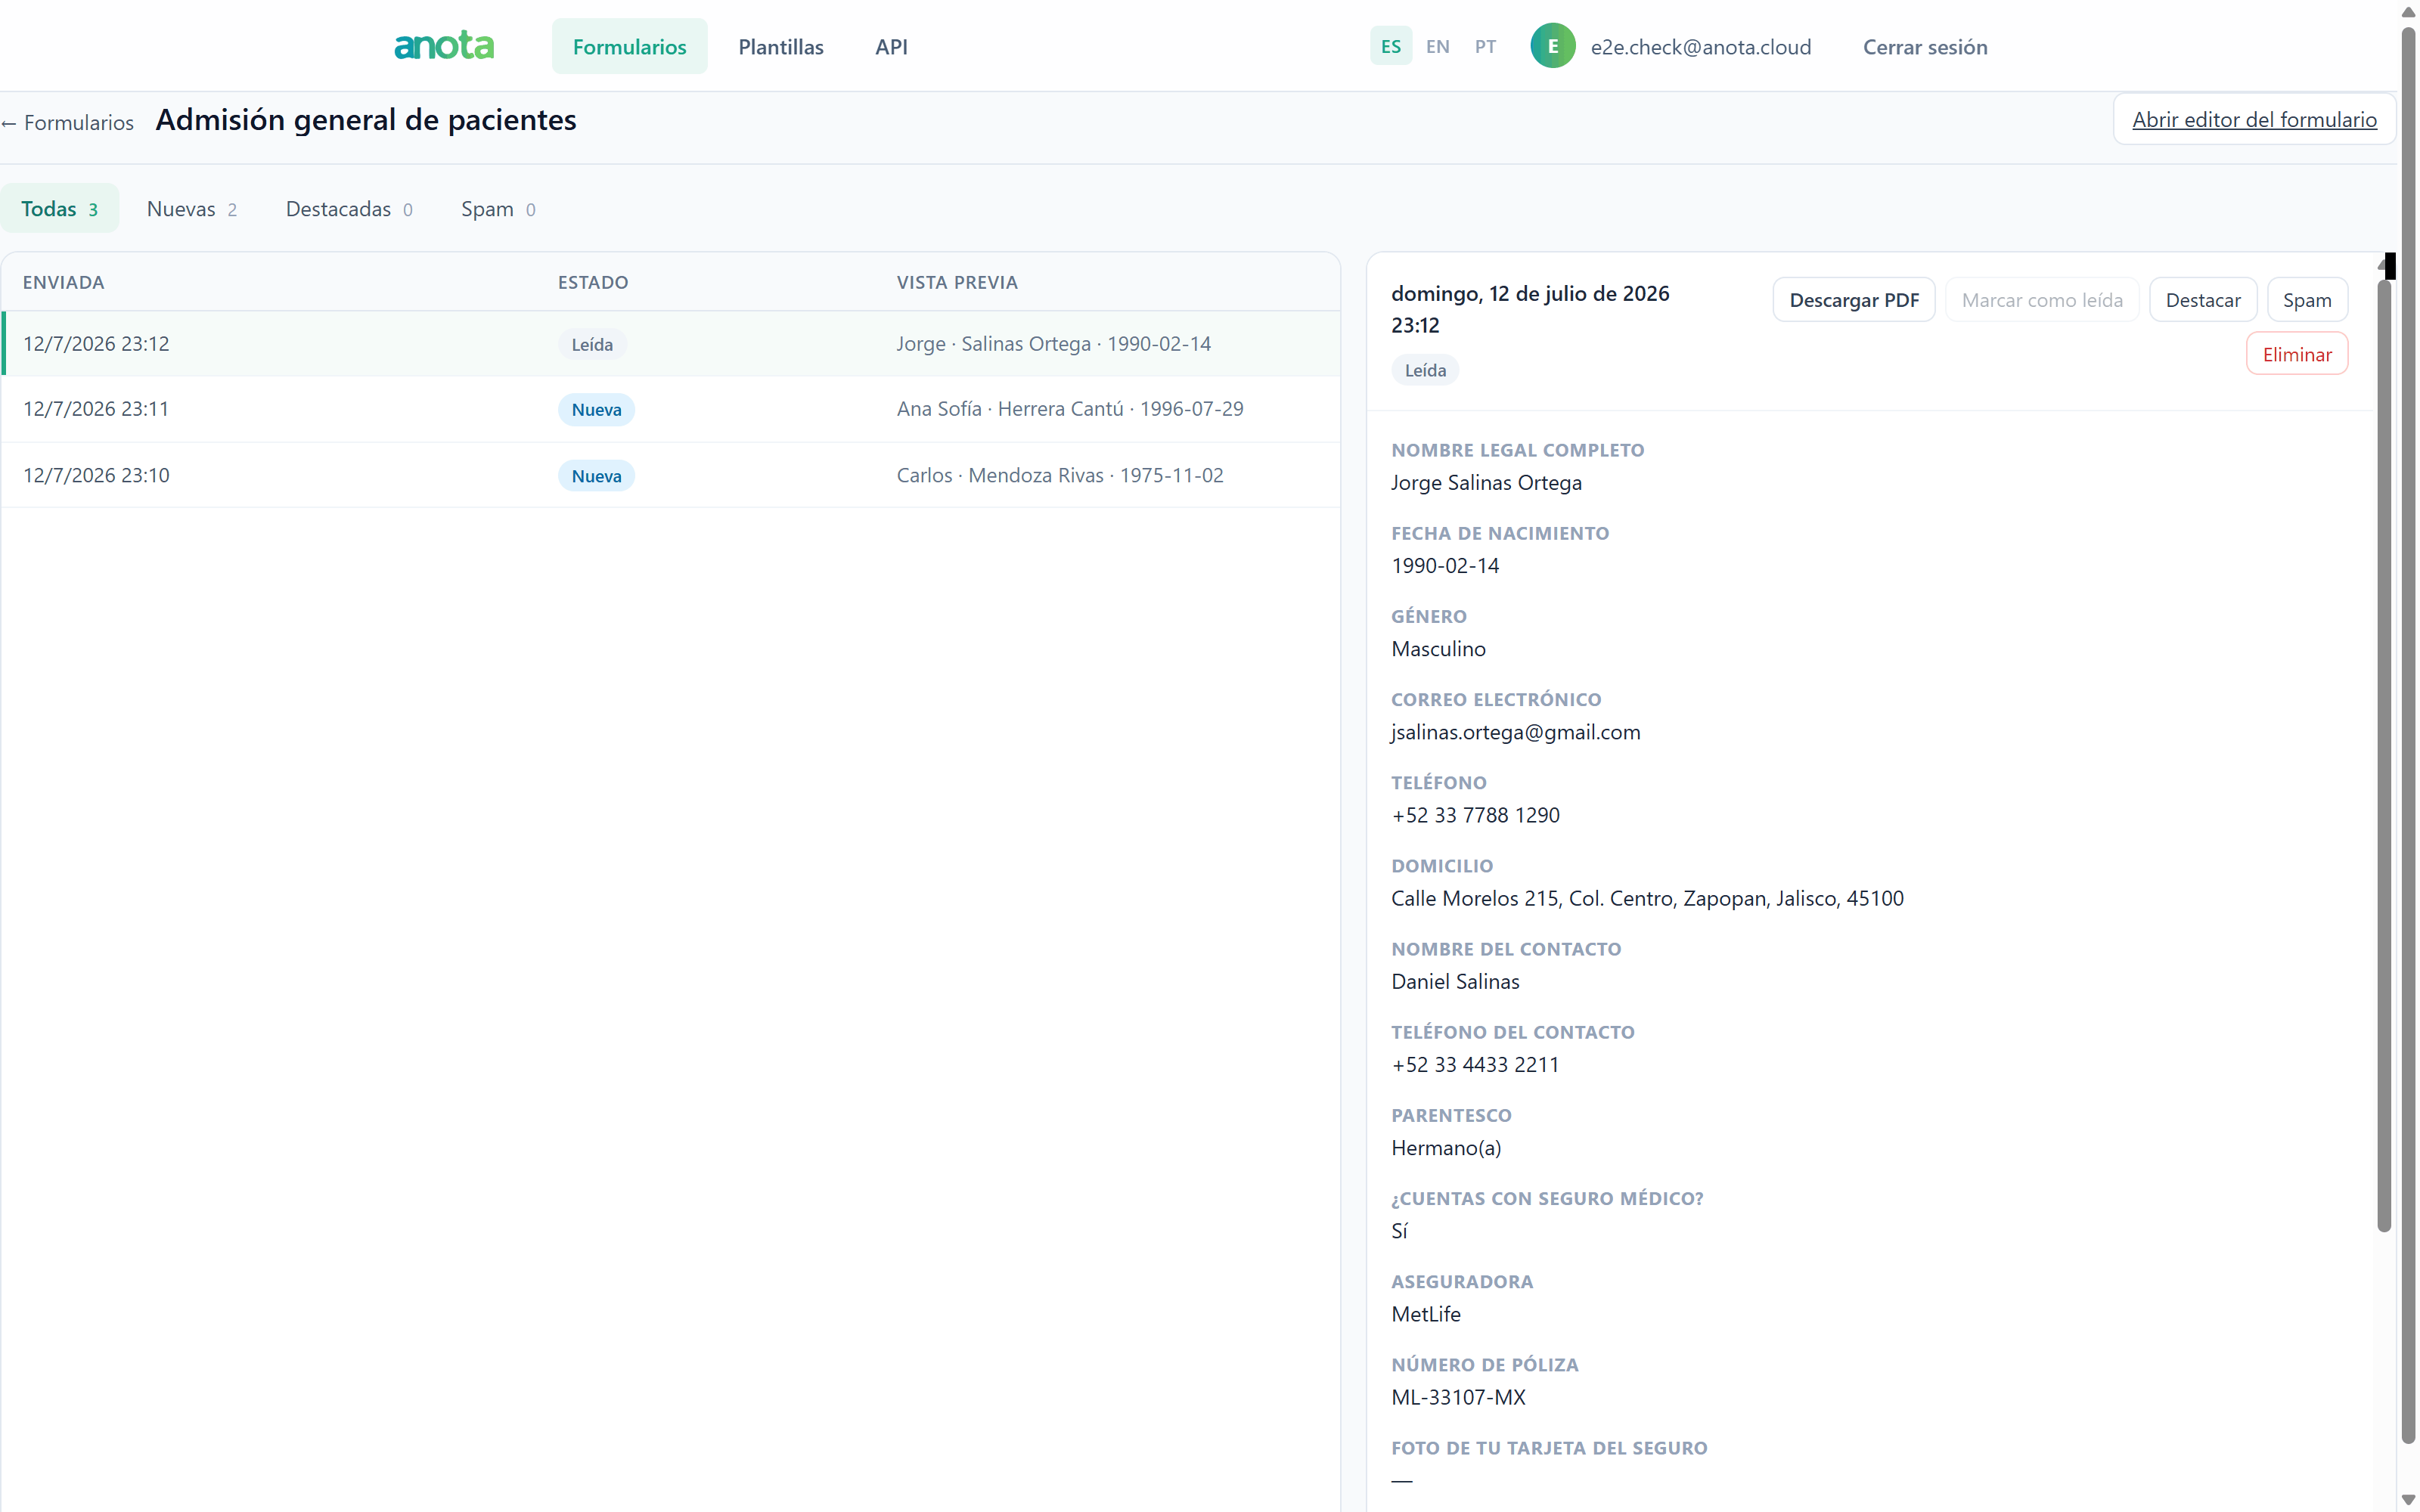Image resolution: width=2420 pixels, height=1512 pixels.
Task: Go to Plantillas in top navigation
Action: [780, 46]
